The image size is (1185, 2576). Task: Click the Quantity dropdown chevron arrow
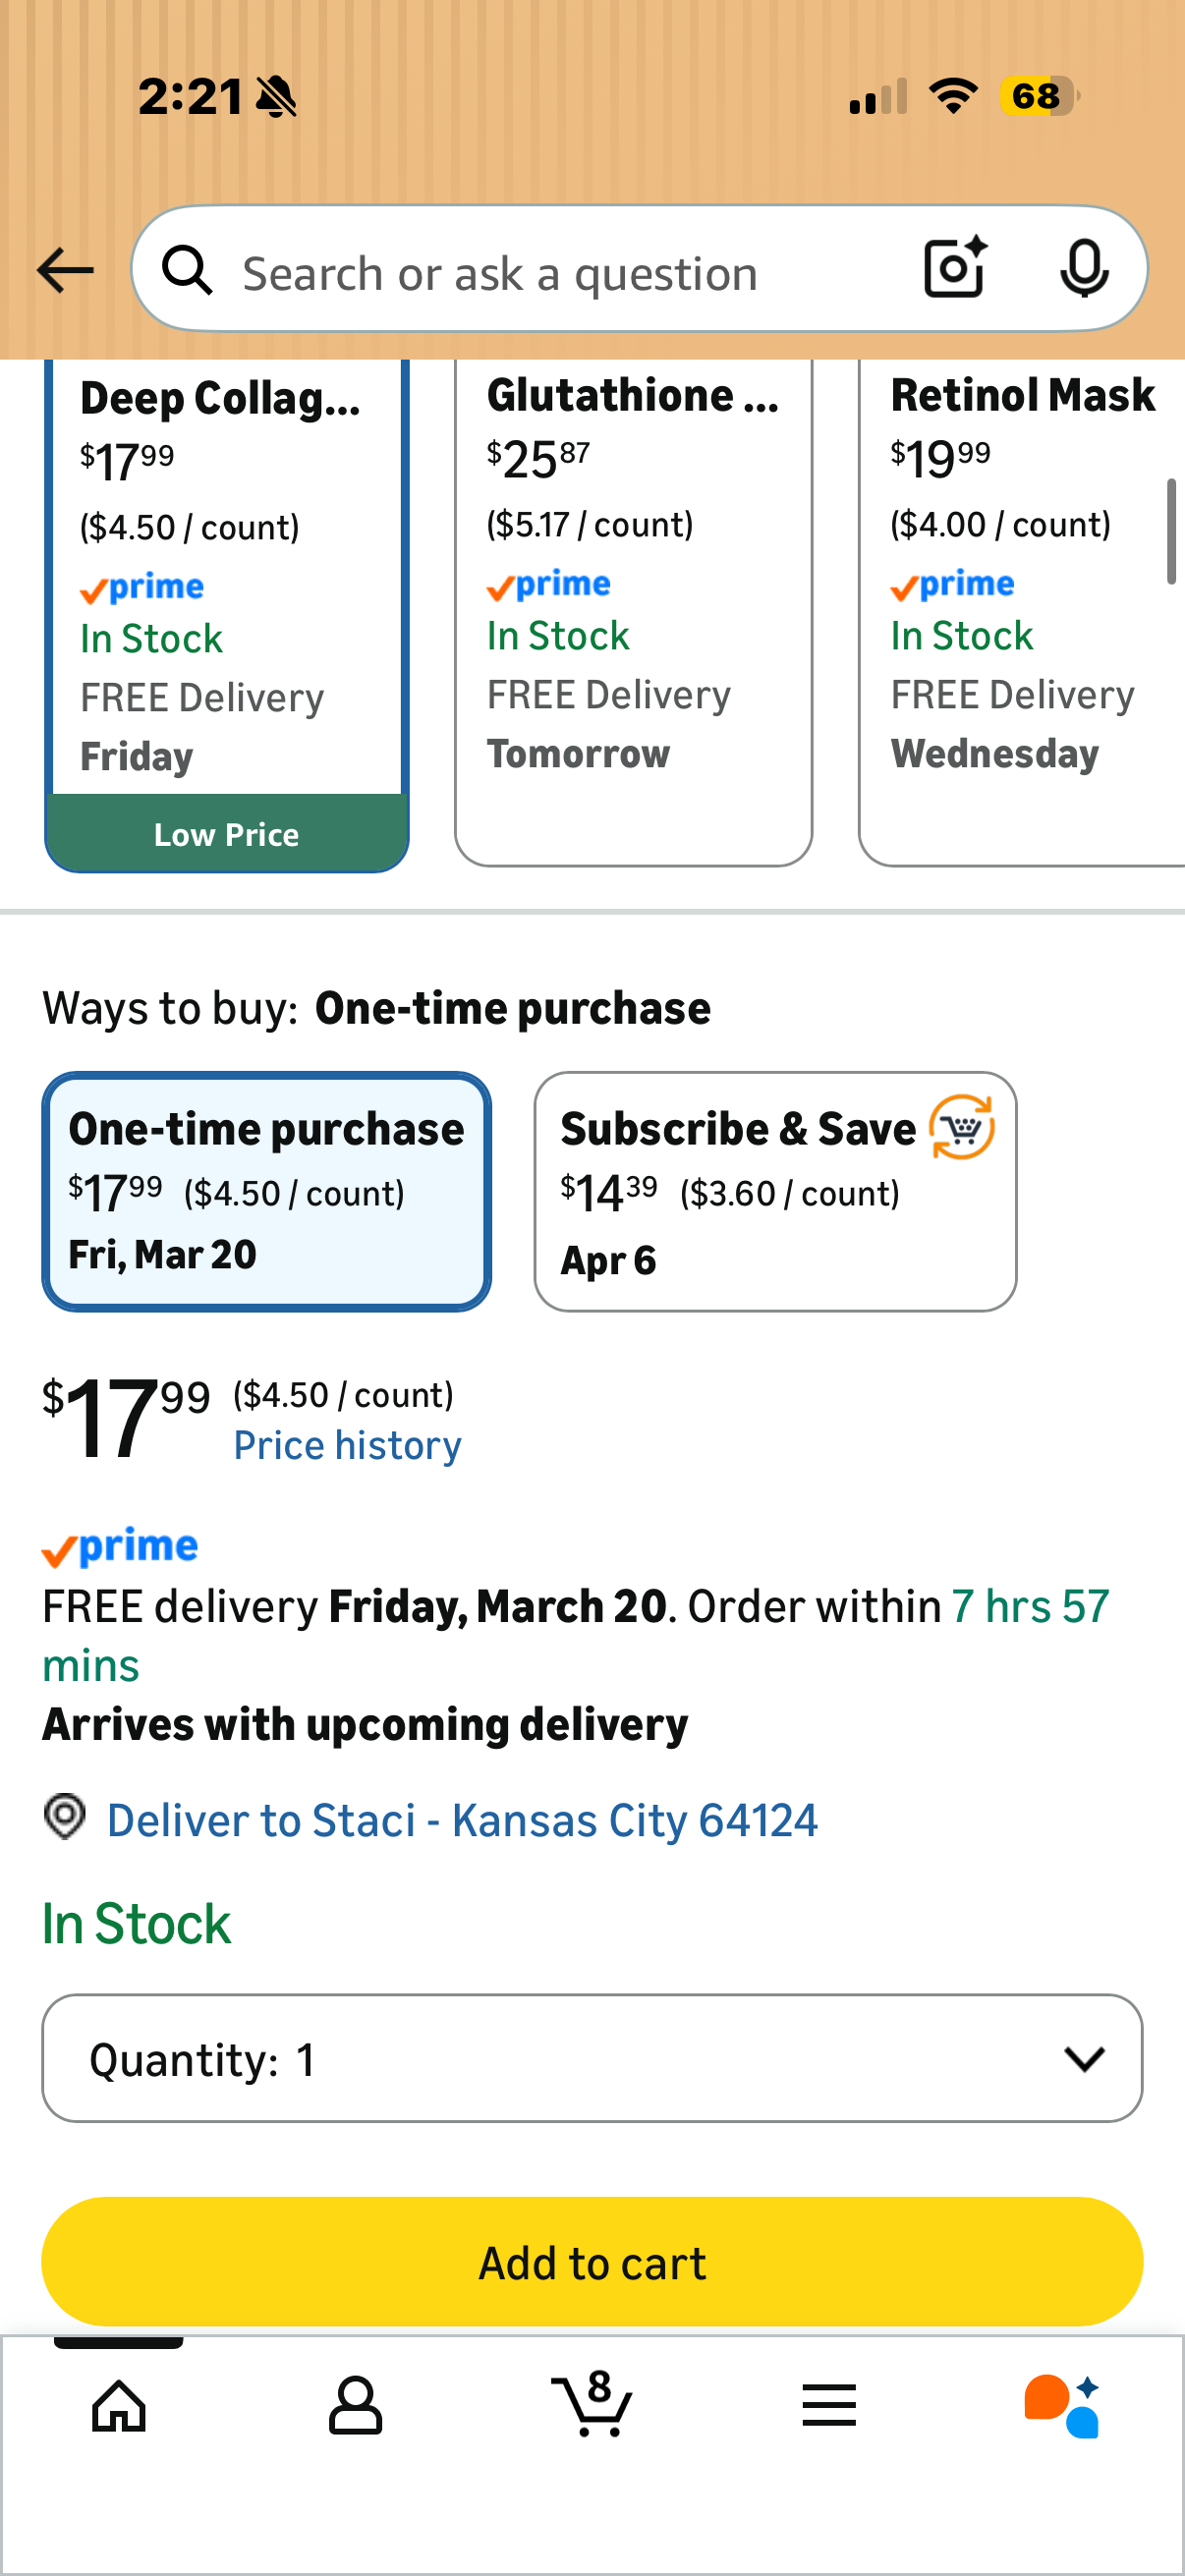(1084, 2058)
